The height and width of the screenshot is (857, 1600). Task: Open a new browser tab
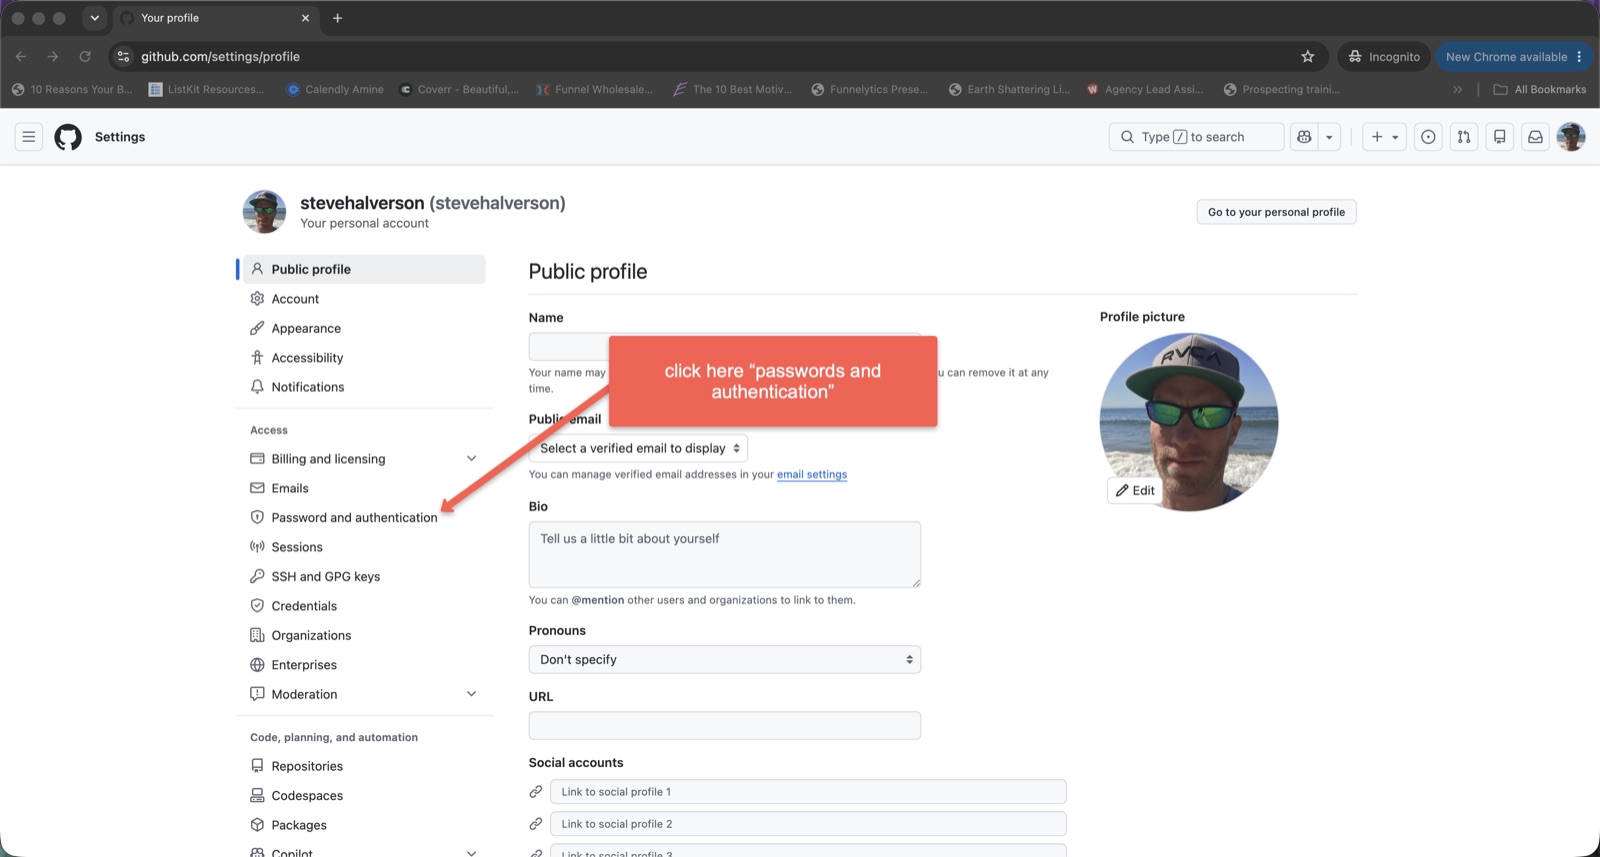coord(337,18)
